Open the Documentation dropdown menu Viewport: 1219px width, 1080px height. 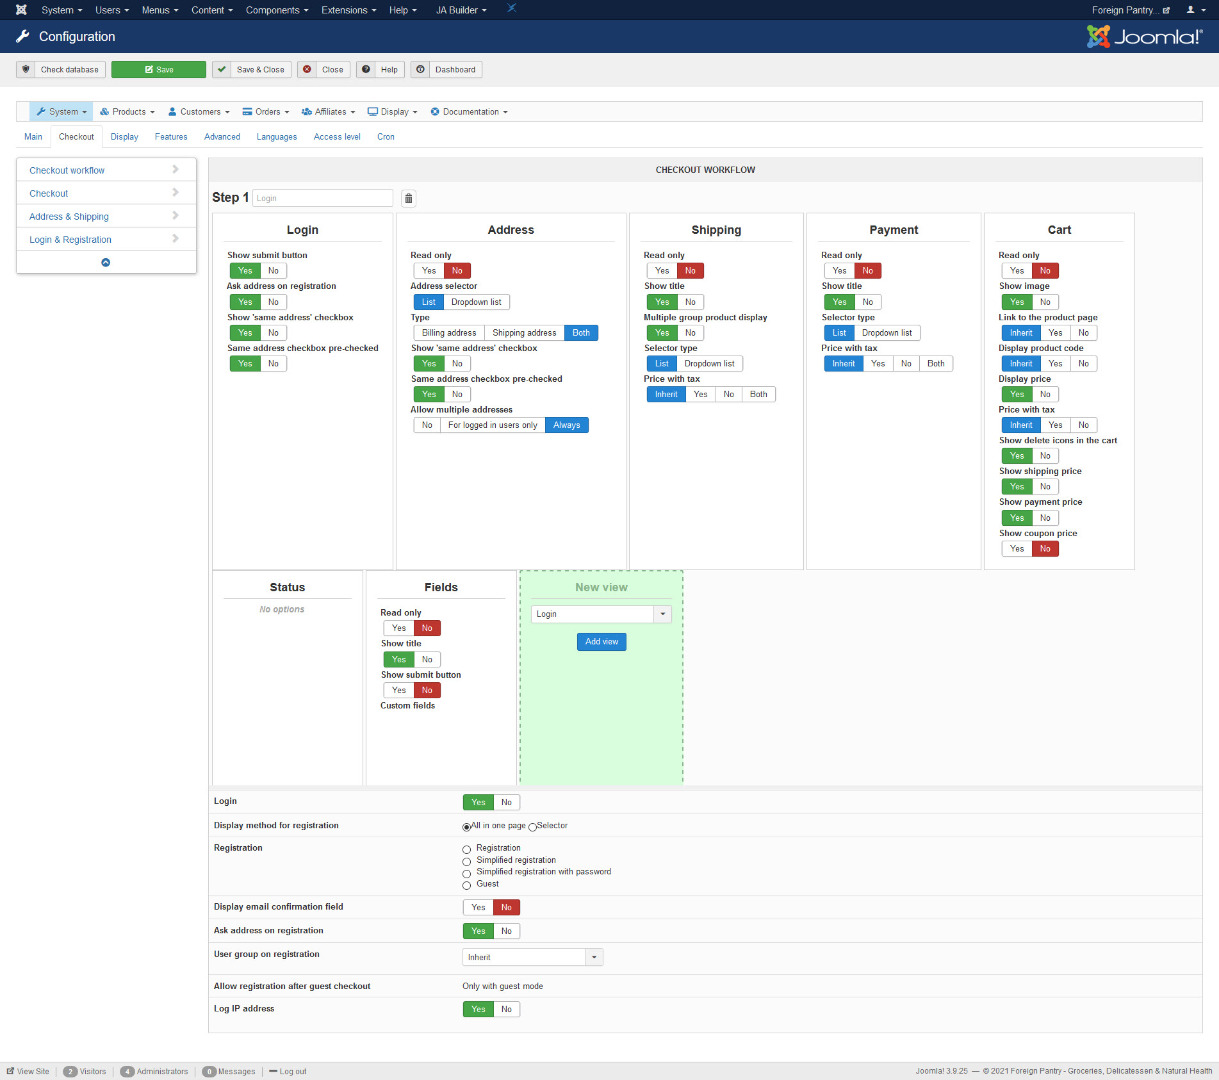[x=469, y=112]
